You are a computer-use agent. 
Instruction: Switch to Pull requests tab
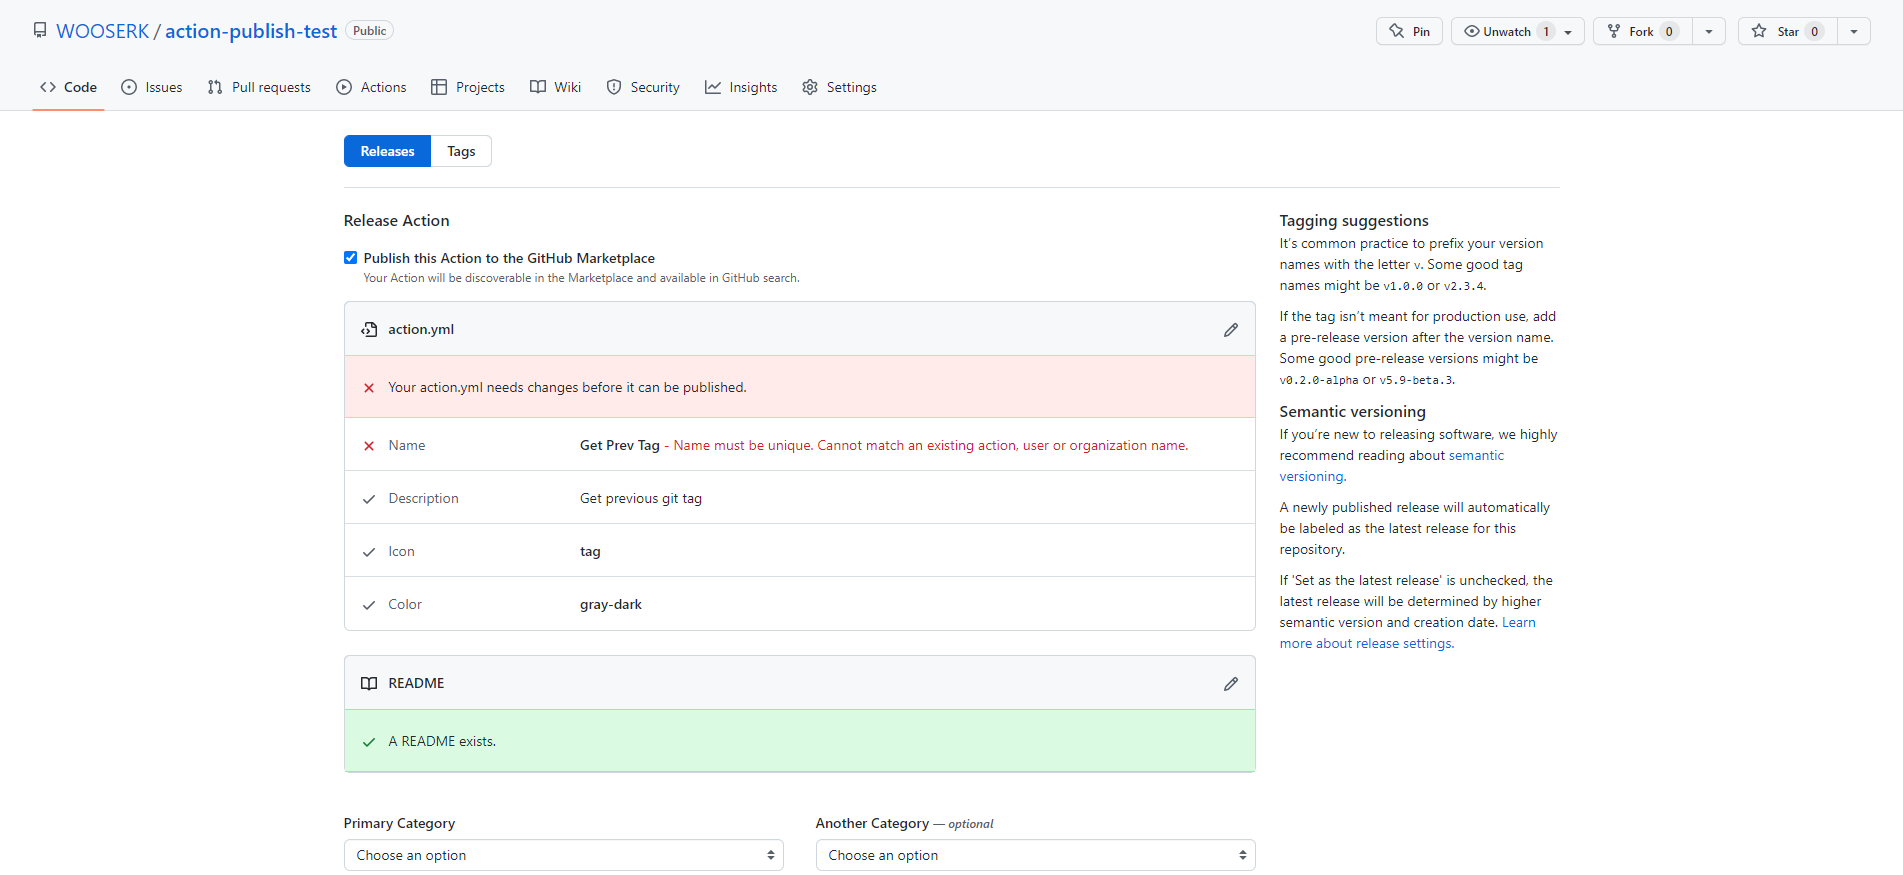pos(259,87)
